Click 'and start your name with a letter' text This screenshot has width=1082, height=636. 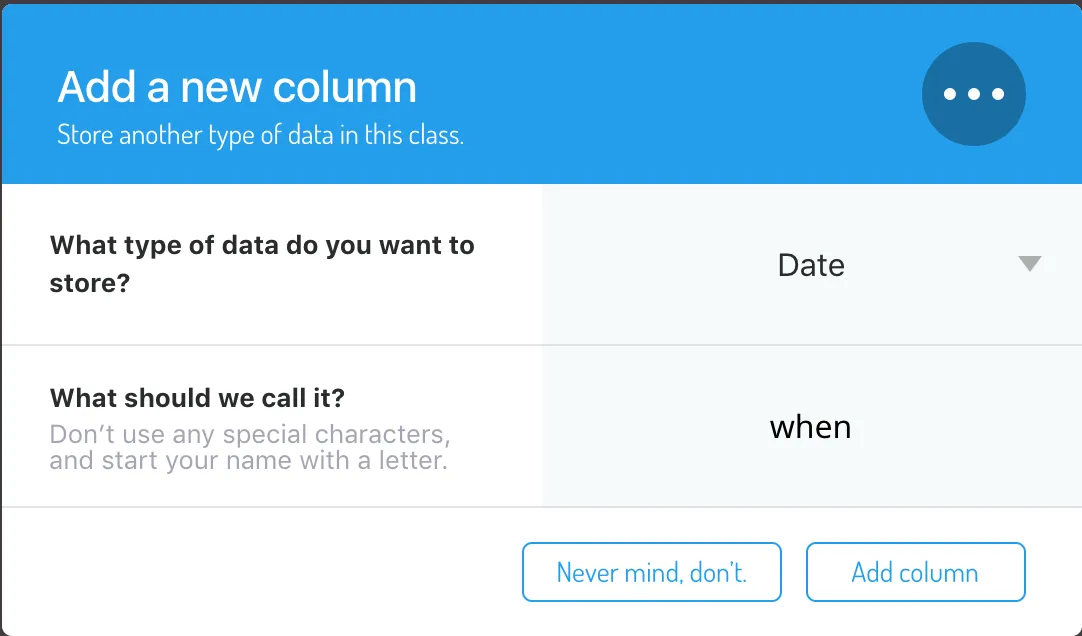click(x=248, y=460)
